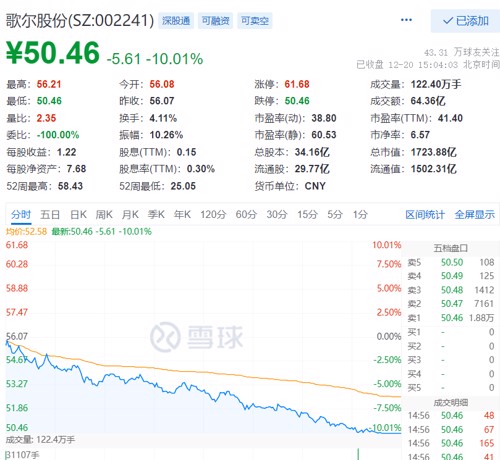Switch to the 60分 interval tab
Viewport: 500px width, 460px height.
pos(246,215)
